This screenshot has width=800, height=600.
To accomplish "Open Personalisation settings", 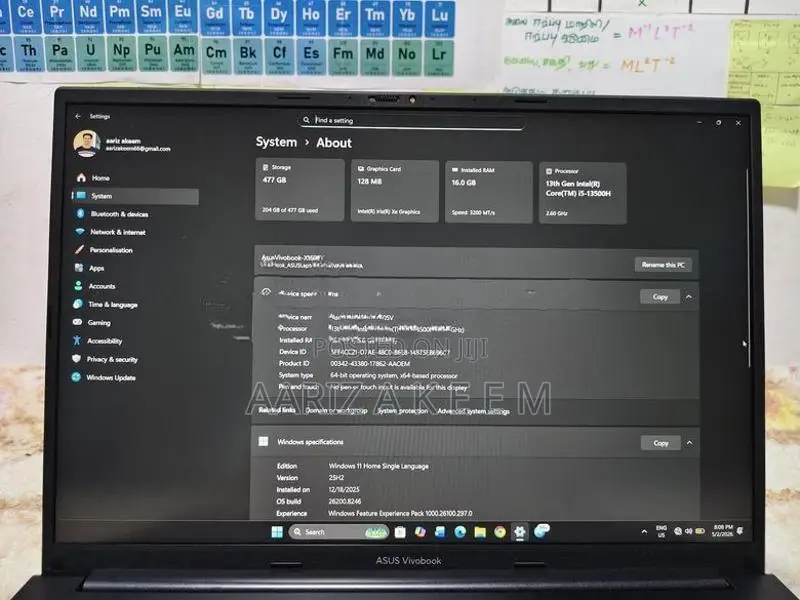I will (104, 250).
